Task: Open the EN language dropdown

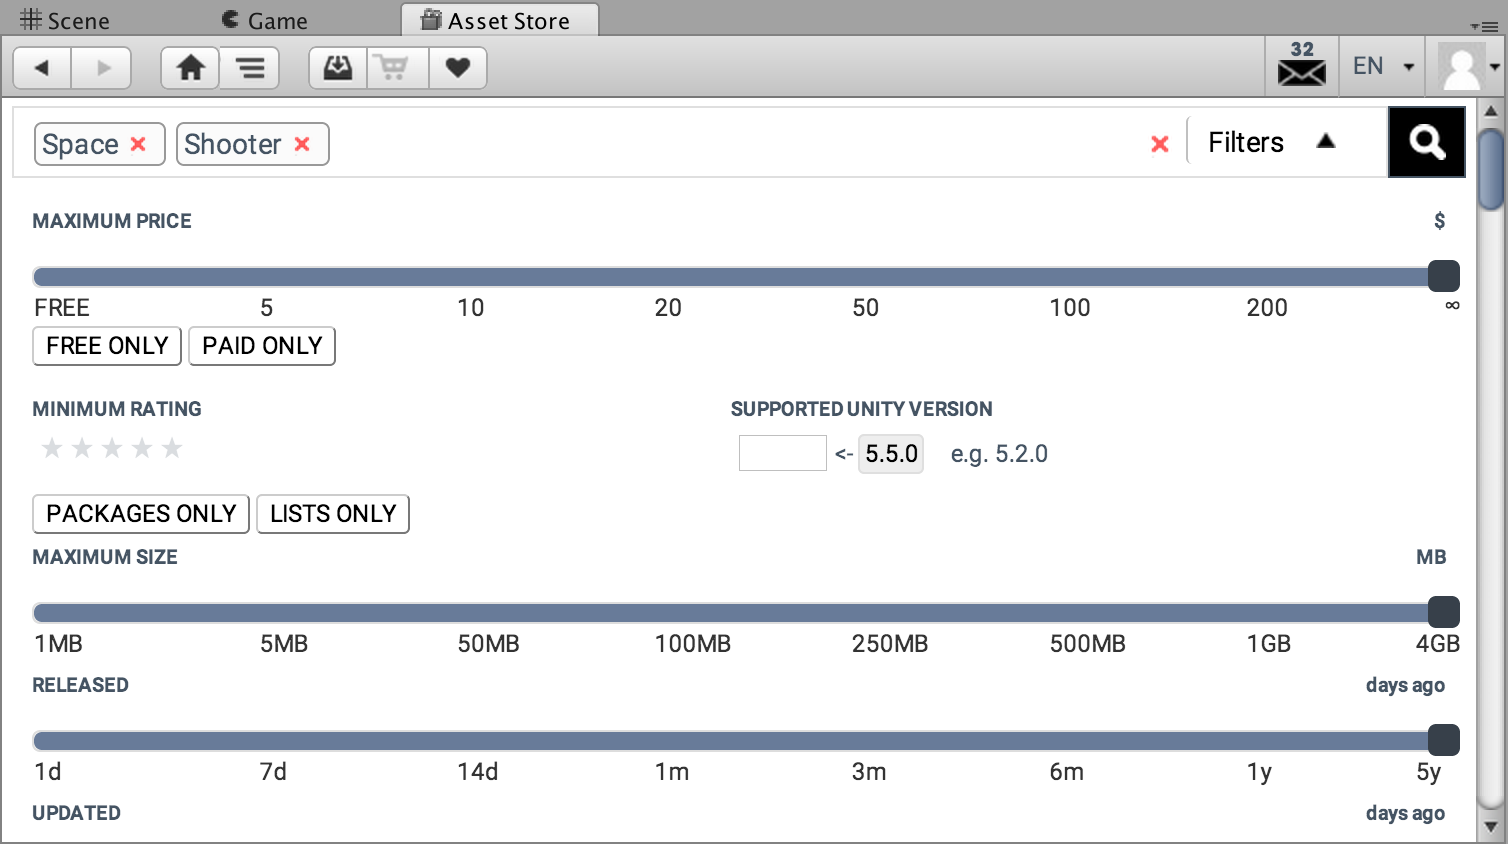Action: click(x=1383, y=66)
